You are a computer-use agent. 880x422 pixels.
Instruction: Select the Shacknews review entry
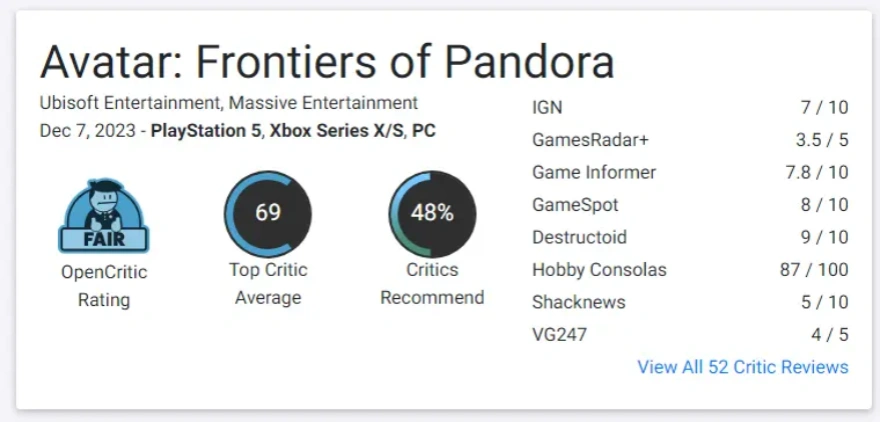click(579, 302)
